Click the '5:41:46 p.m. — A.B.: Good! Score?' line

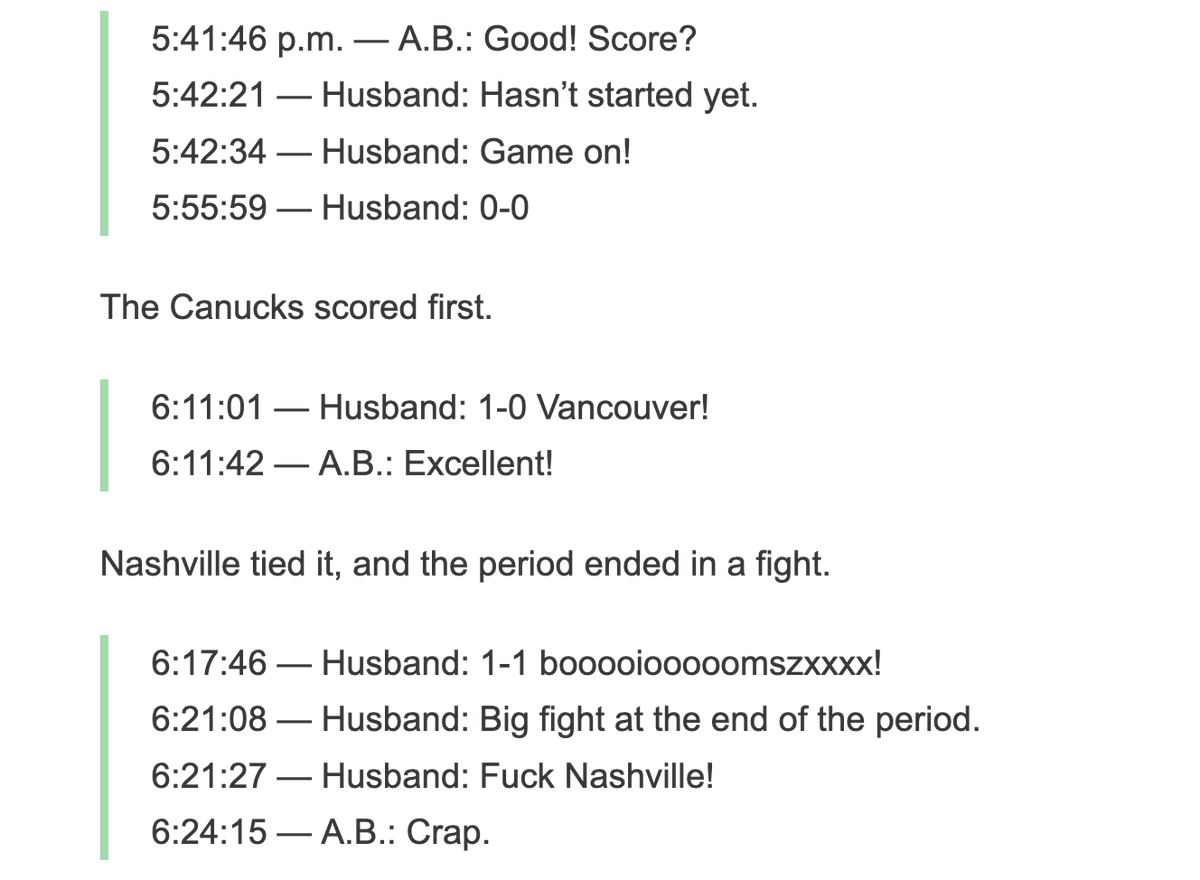tap(424, 39)
